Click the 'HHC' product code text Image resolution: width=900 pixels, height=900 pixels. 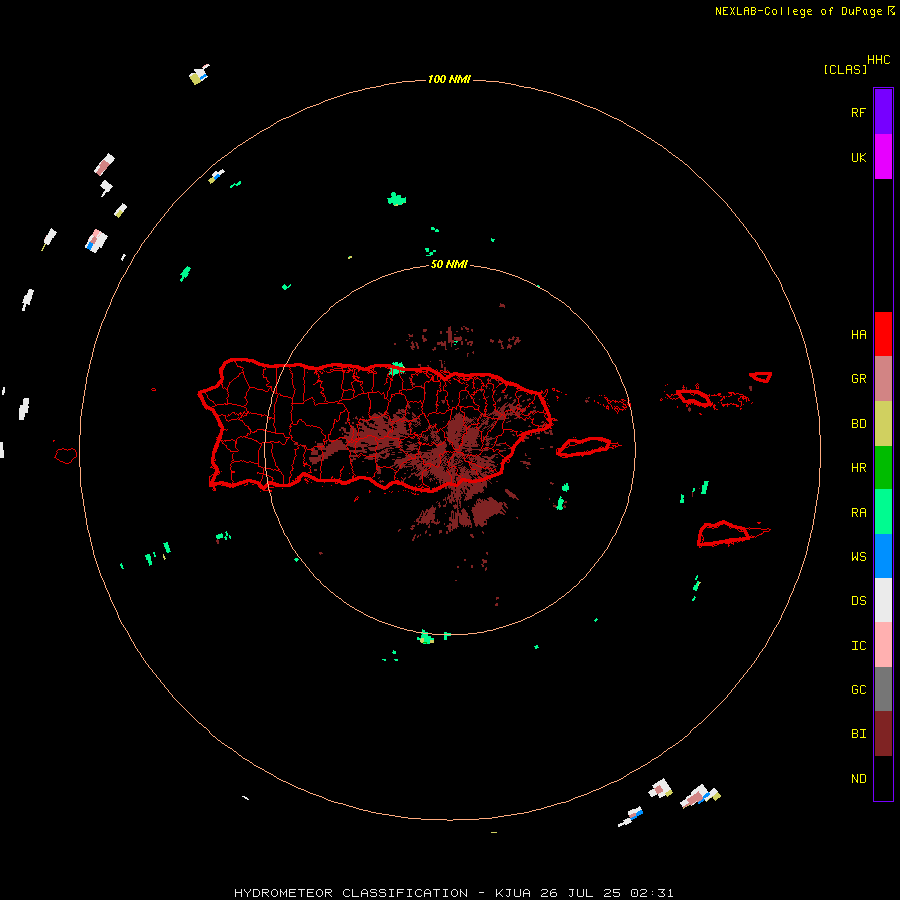pyautogui.click(x=878, y=60)
